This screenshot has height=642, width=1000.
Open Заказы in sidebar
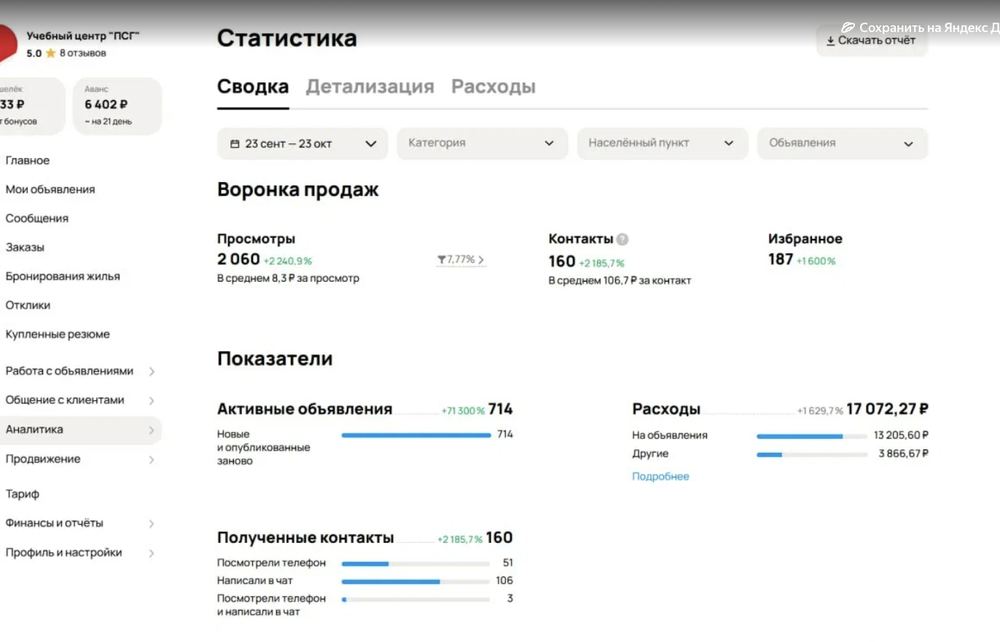(x=25, y=247)
